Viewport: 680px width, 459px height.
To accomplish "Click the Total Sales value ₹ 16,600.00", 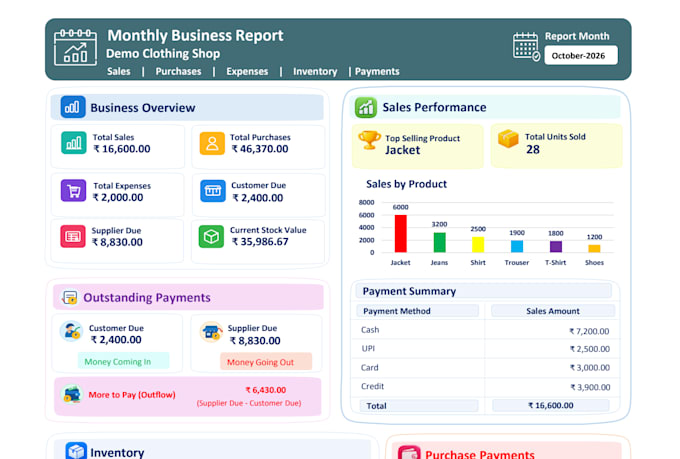I will click(x=122, y=149).
